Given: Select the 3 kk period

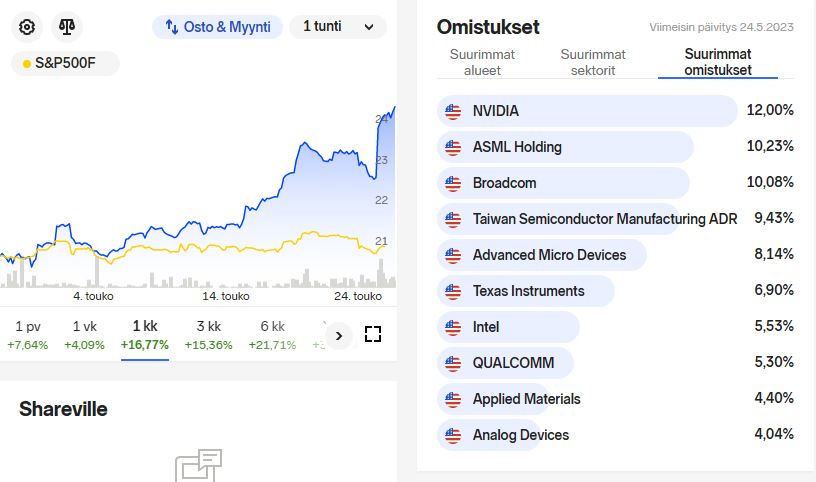Looking at the screenshot, I should [x=209, y=334].
